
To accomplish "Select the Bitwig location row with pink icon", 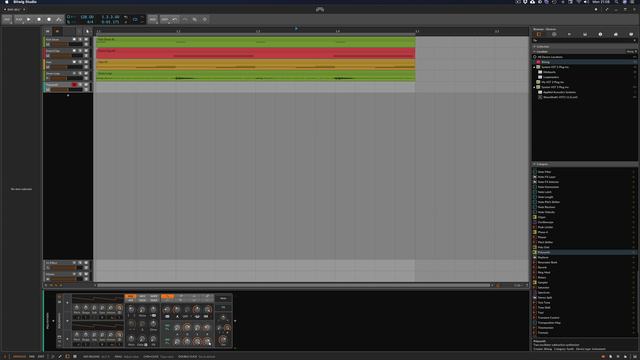I will click(x=584, y=62).
